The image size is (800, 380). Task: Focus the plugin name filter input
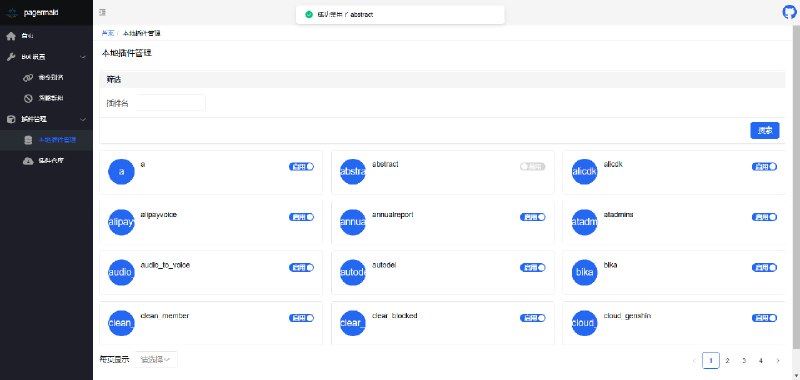point(170,103)
